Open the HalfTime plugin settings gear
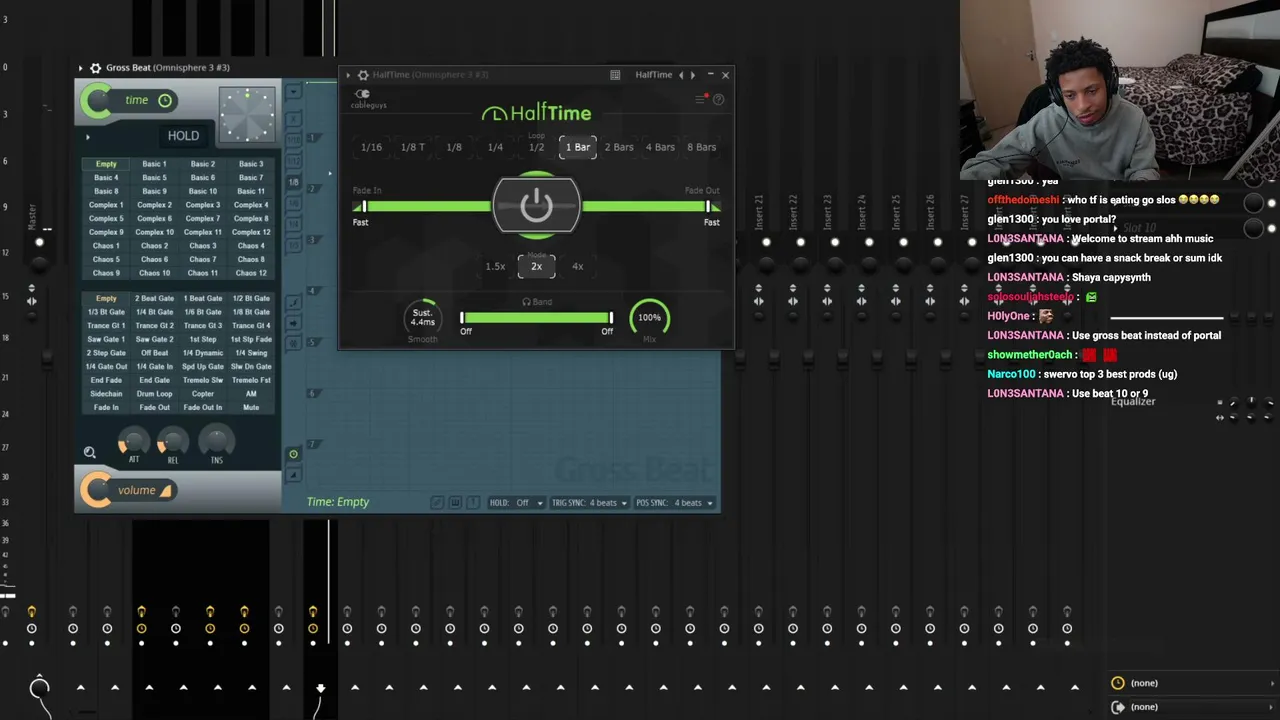The height and width of the screenshot is (720, 1280). 363,75
